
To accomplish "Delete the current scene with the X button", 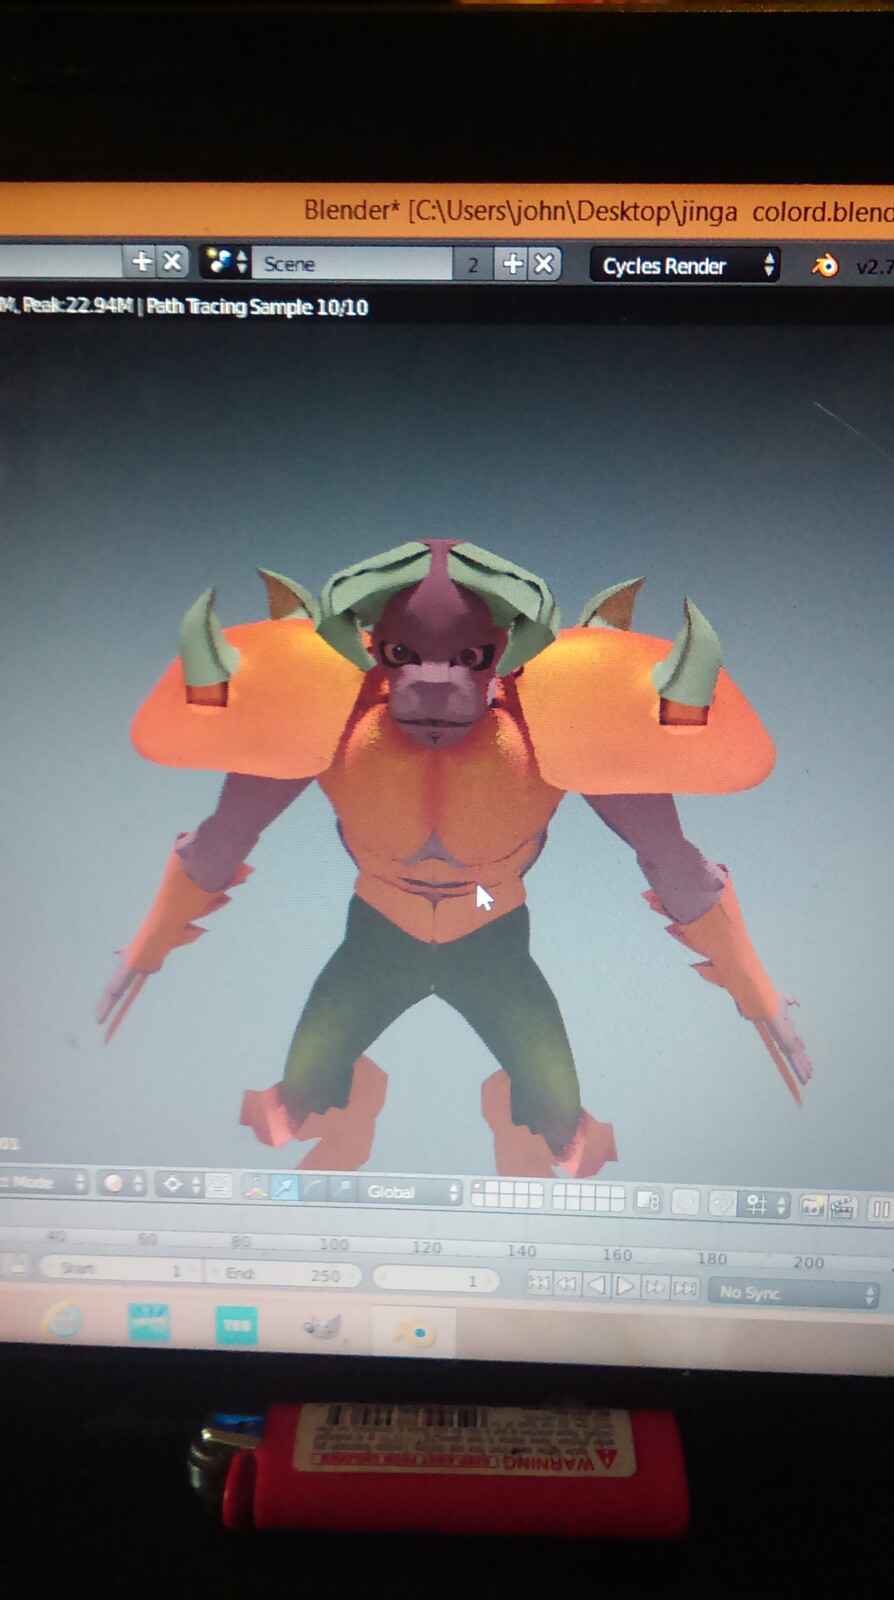I will point(544,264).
